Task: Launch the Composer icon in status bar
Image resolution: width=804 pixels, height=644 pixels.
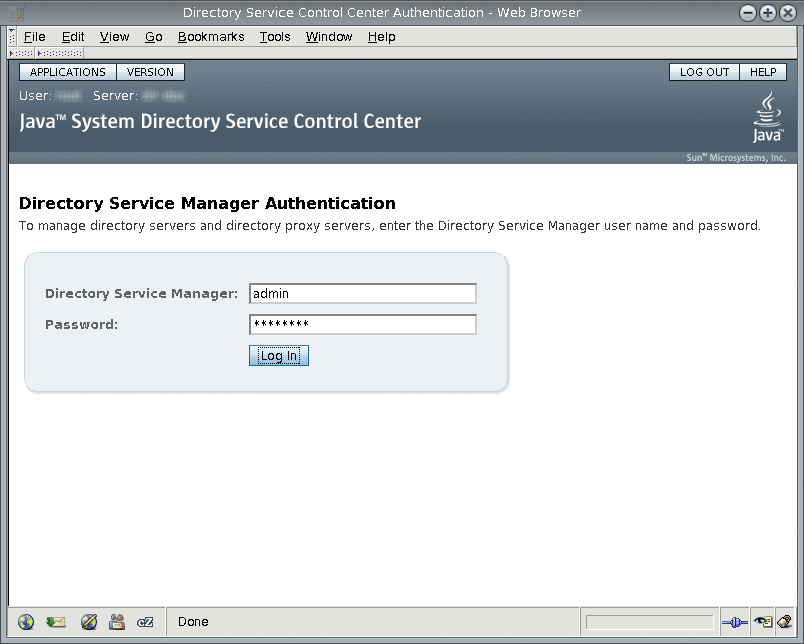Action: point(89,621)
